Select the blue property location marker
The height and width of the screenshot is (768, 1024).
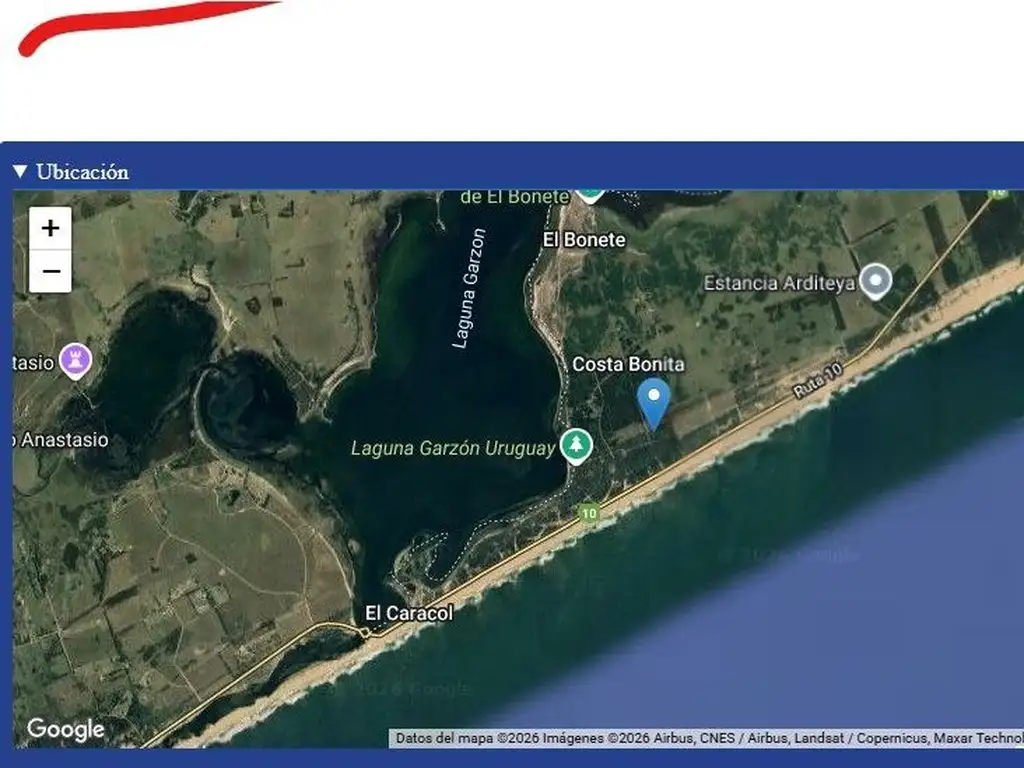tap(654, 402)
